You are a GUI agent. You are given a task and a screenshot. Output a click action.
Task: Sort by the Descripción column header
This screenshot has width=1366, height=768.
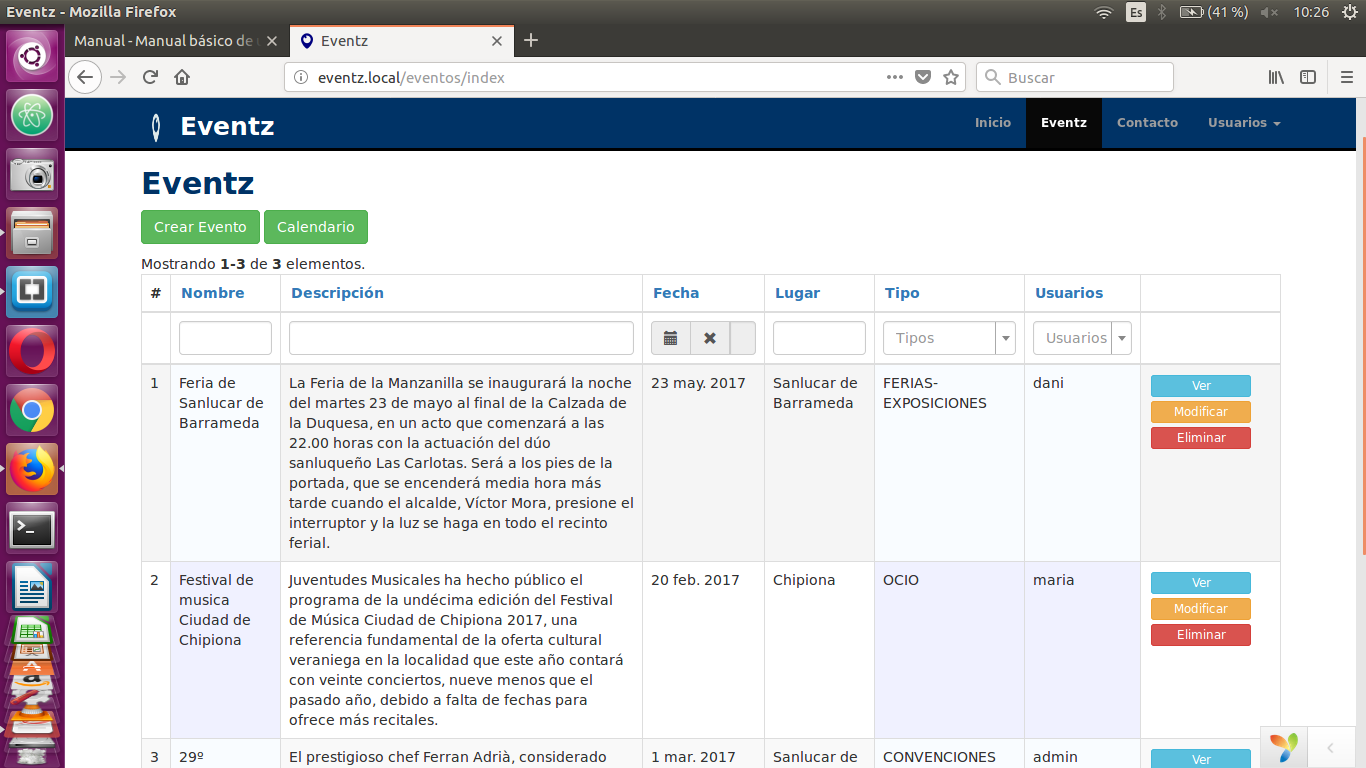pyautogui.click(x=337, y=293)
